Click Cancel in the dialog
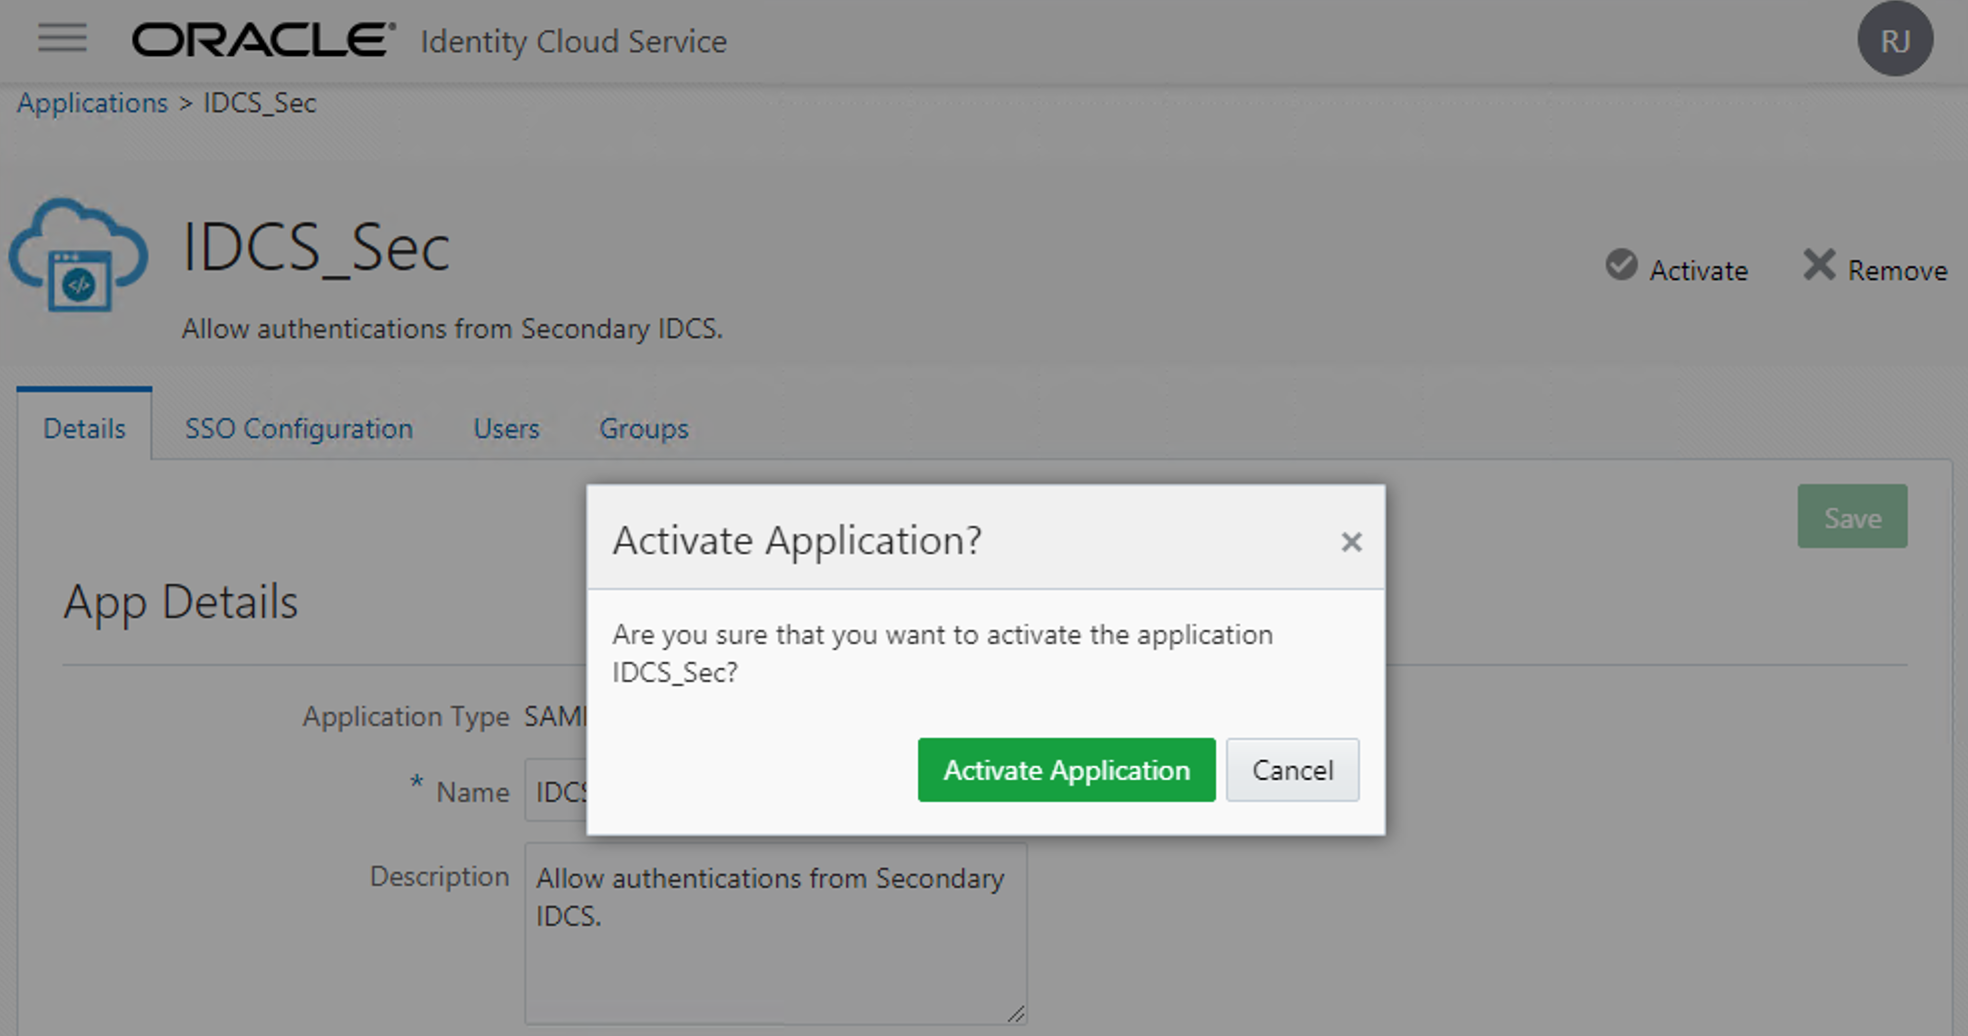The width and height of the screenshot is (1968, 1036). pyautogui.click(x=1292, y=770)
